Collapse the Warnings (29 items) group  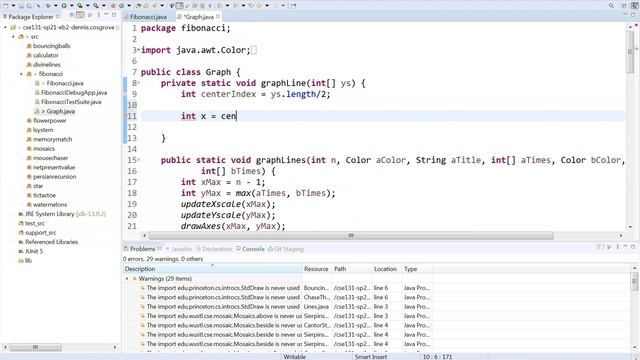click(x=127, y=278)
